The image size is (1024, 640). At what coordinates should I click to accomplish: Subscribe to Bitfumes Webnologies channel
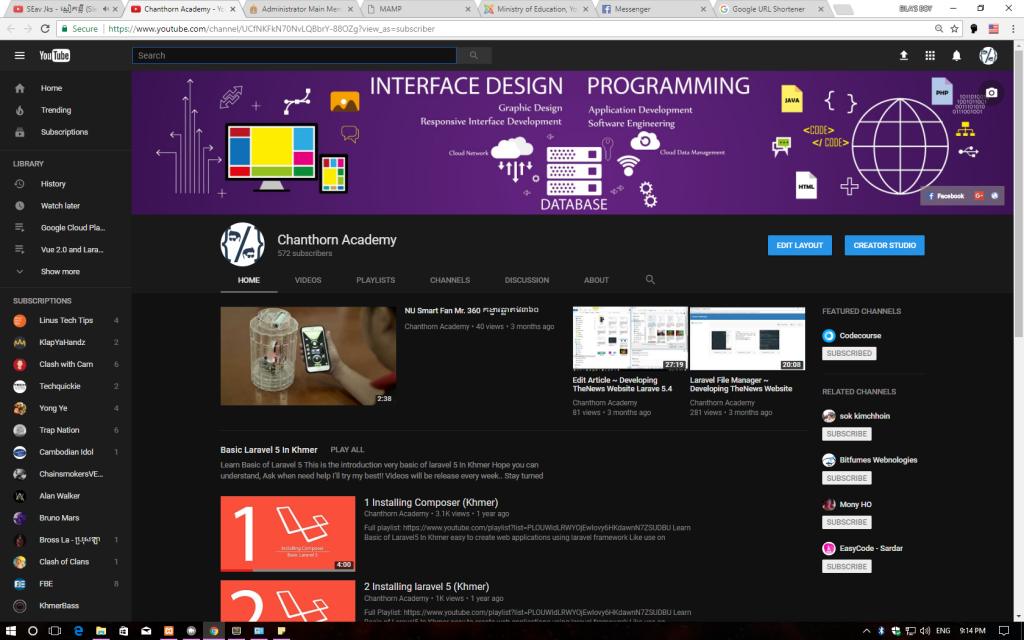pos(847,478)
